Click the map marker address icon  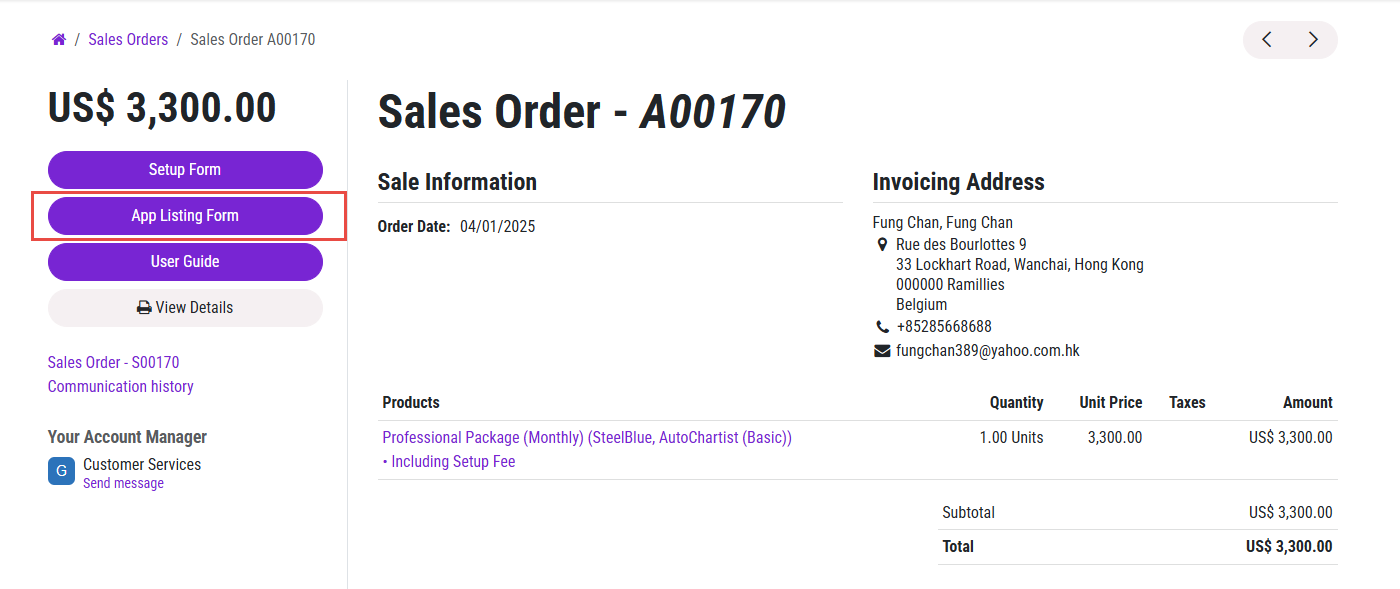(x=882, y=245)
